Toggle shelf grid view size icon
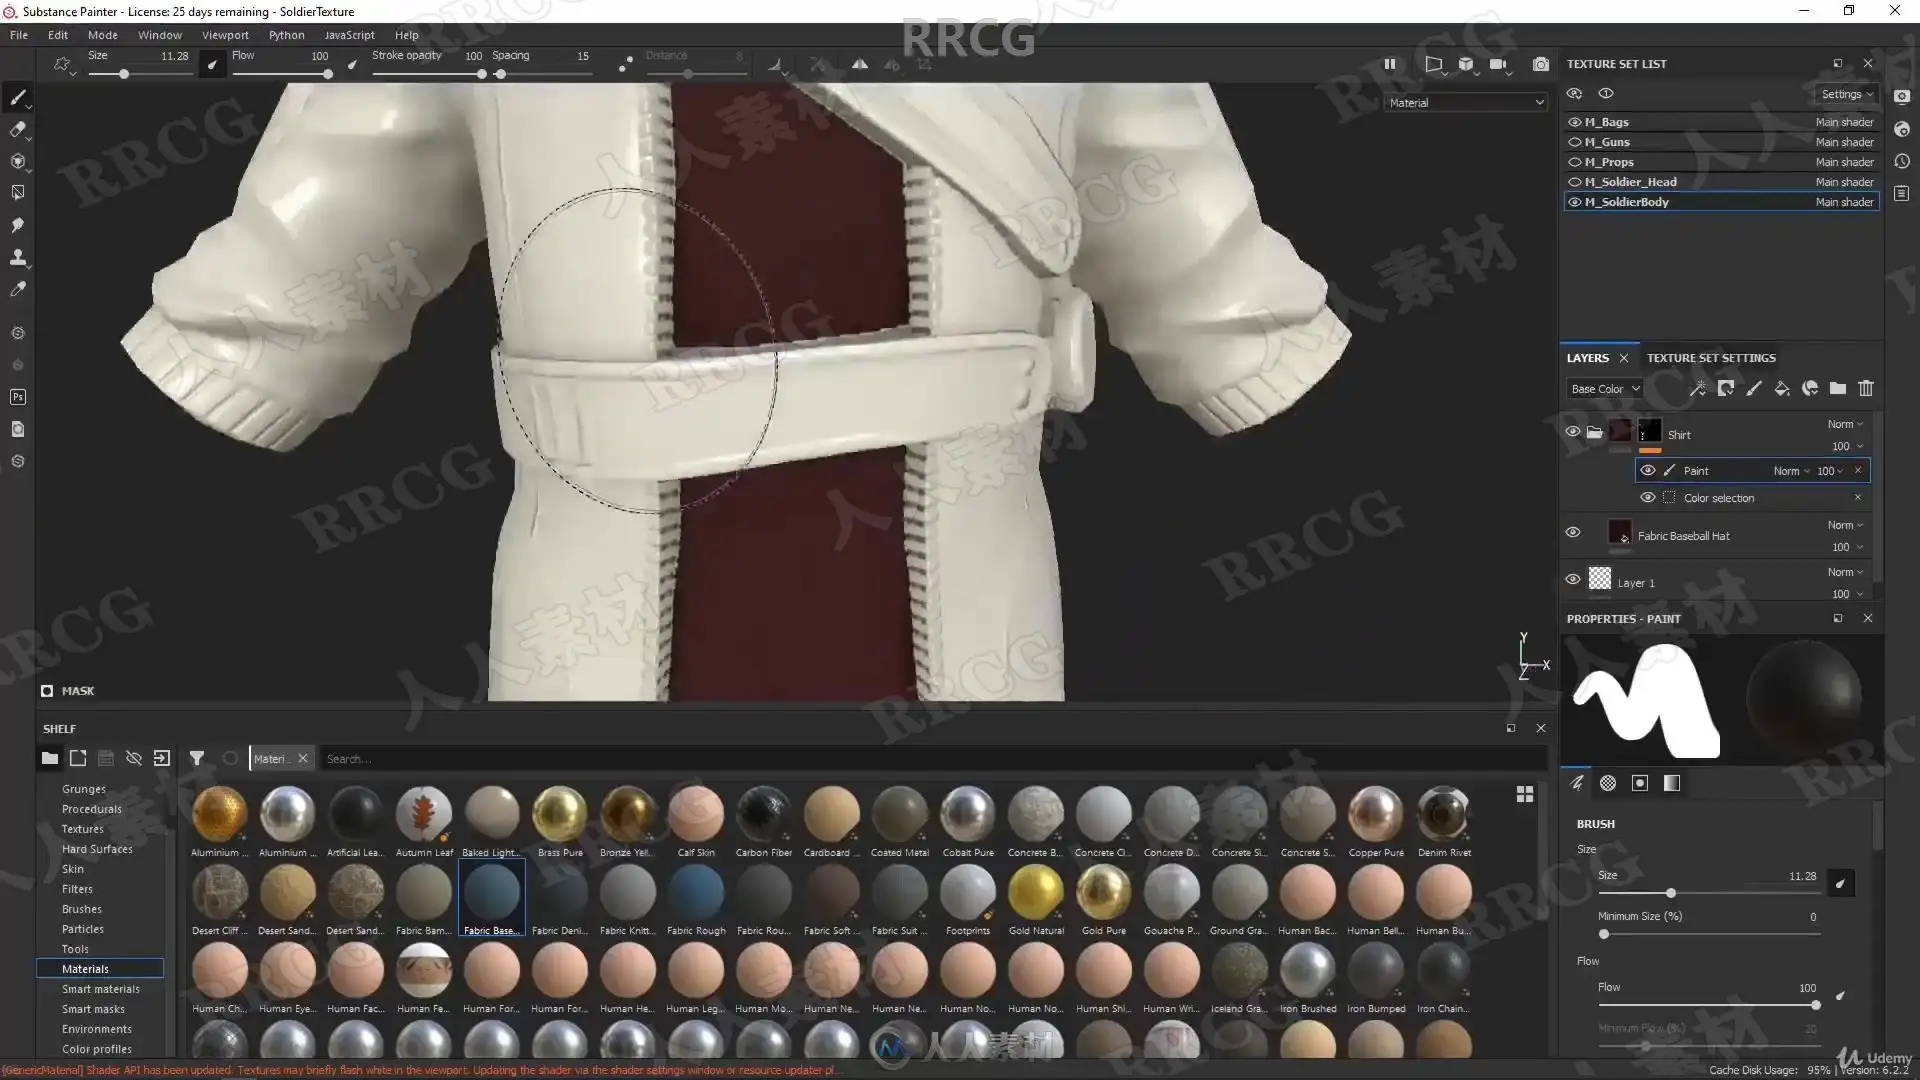This screenshot has height=1080, width=1920. (x=1524, y=794)
